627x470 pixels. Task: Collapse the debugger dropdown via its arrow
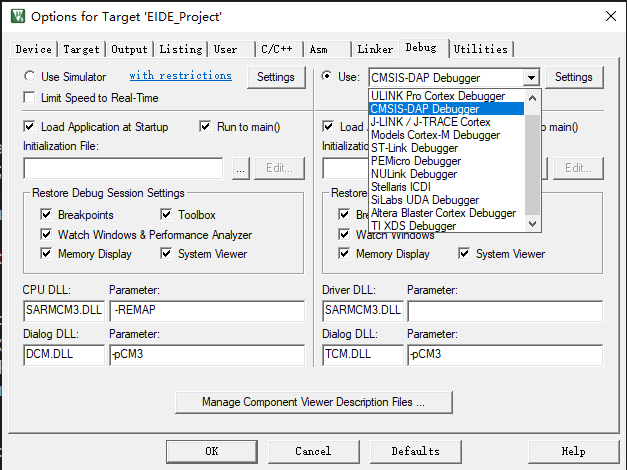pyautogui.click(x=531, y=77)
